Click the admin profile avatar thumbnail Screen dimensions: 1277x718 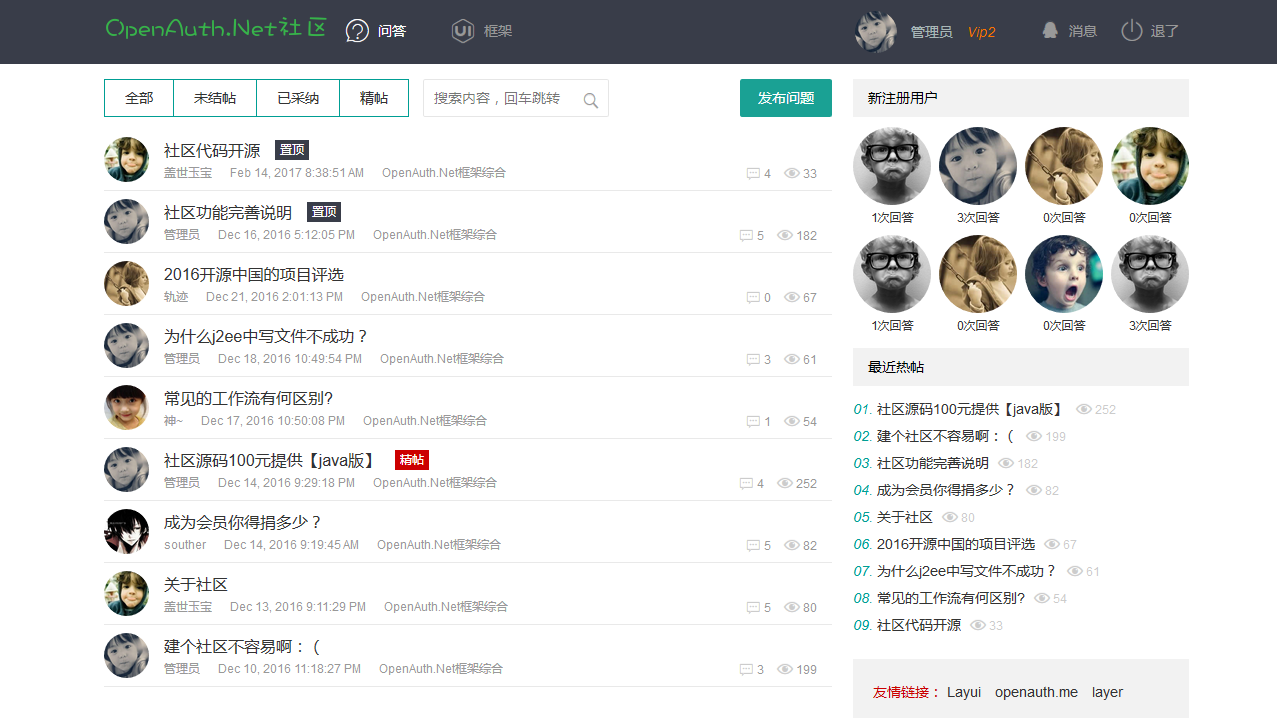[x=875, y=31]
